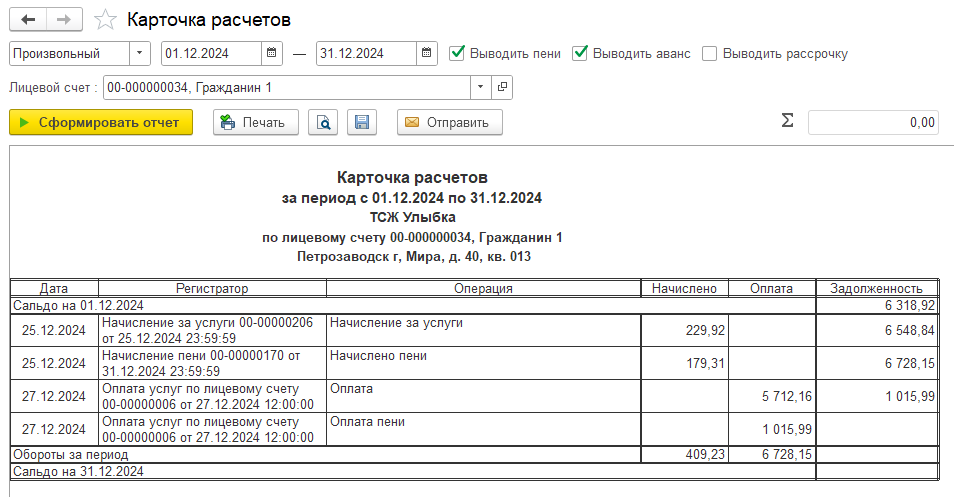
Task: Select the Дата column header
Action: [54, 288]
